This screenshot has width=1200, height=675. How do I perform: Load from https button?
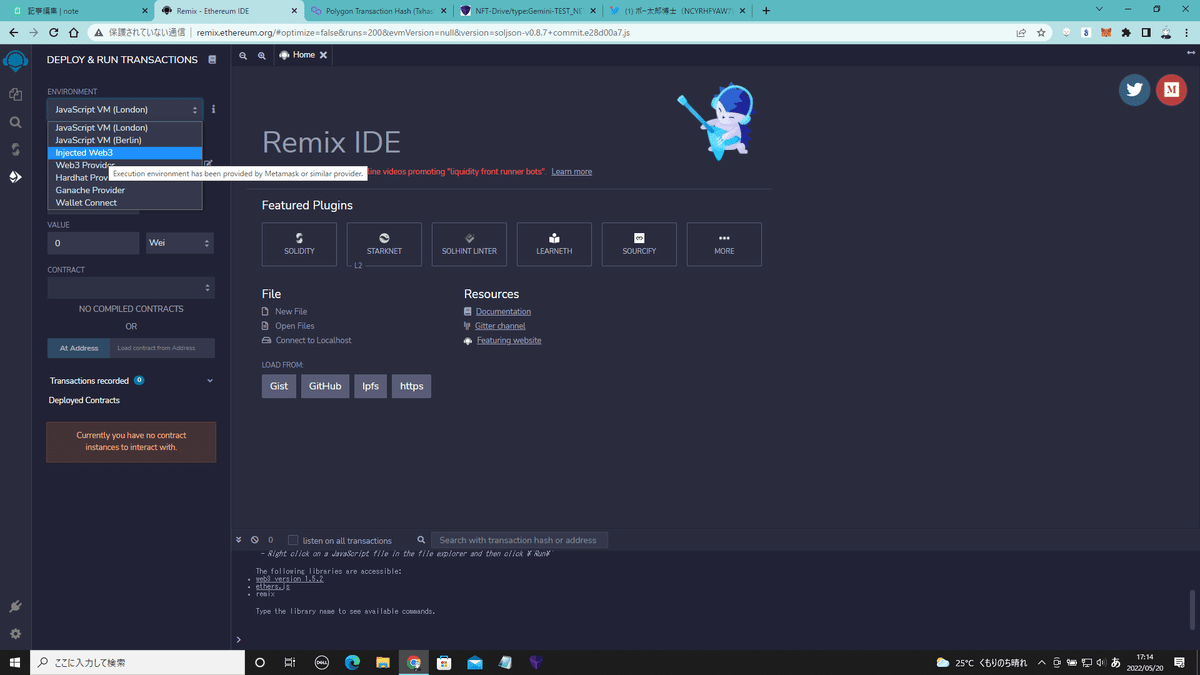(411, 386)
